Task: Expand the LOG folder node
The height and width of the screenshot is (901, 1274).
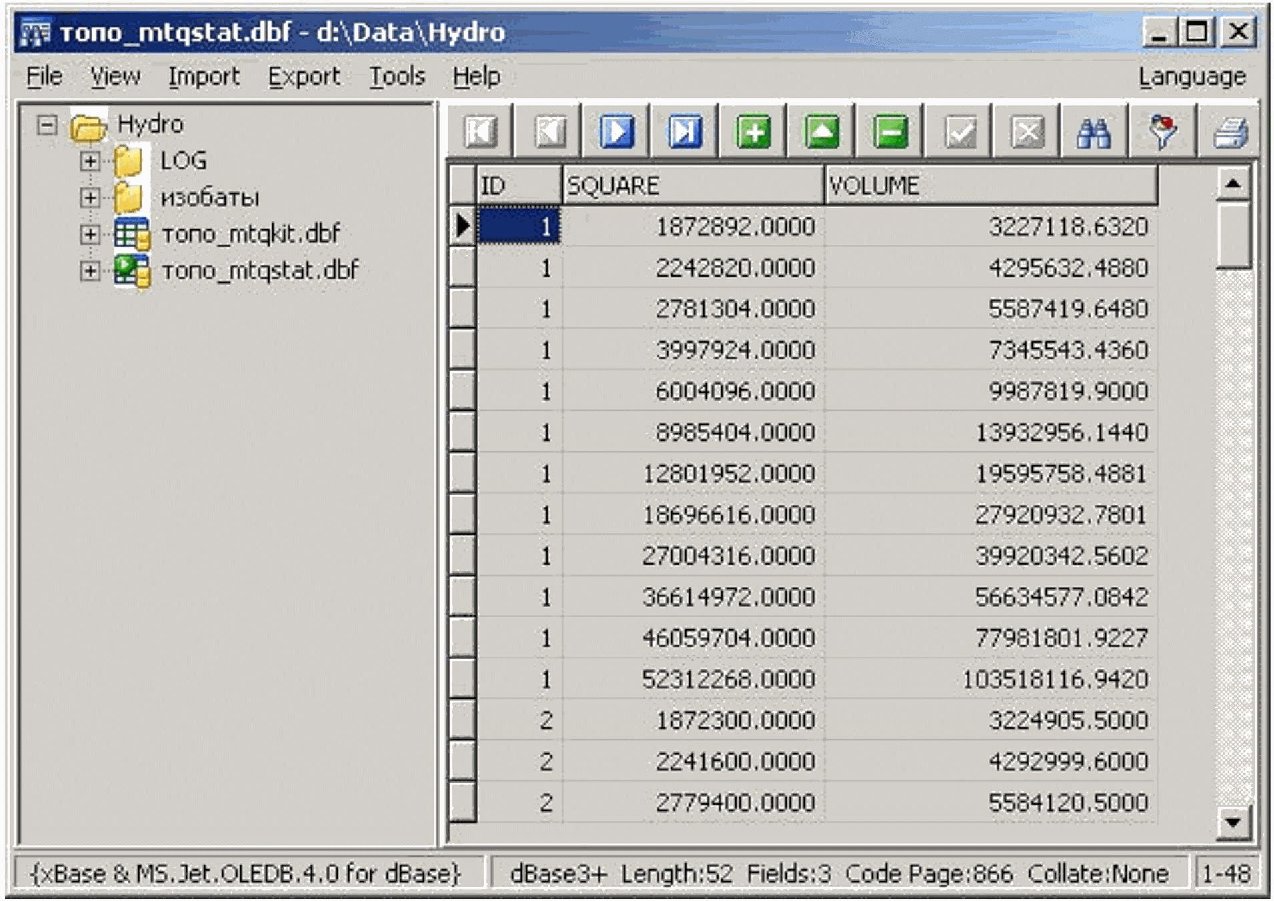Action: (91, 161)
